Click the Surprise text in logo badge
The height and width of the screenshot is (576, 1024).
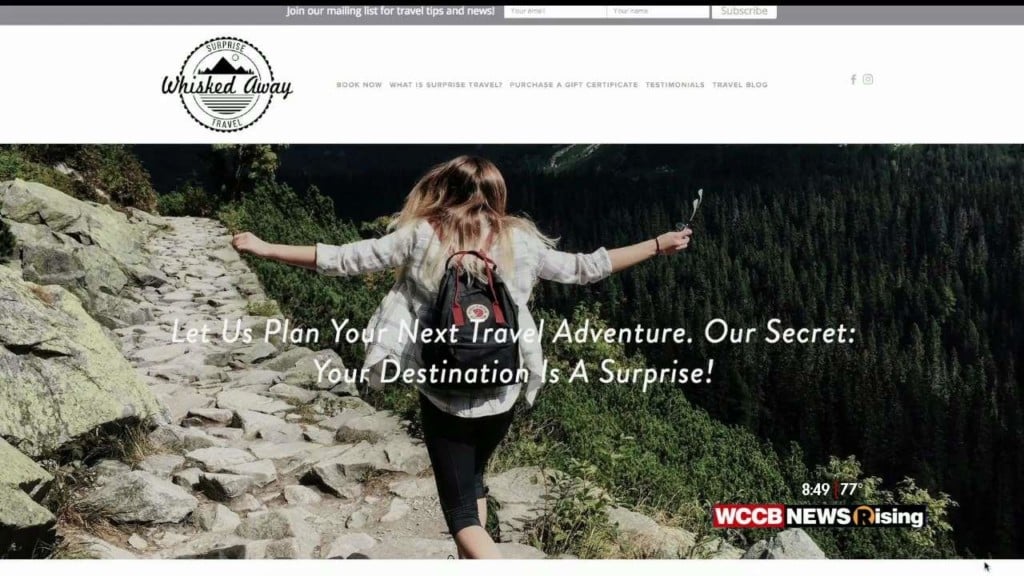pos(226,47)
